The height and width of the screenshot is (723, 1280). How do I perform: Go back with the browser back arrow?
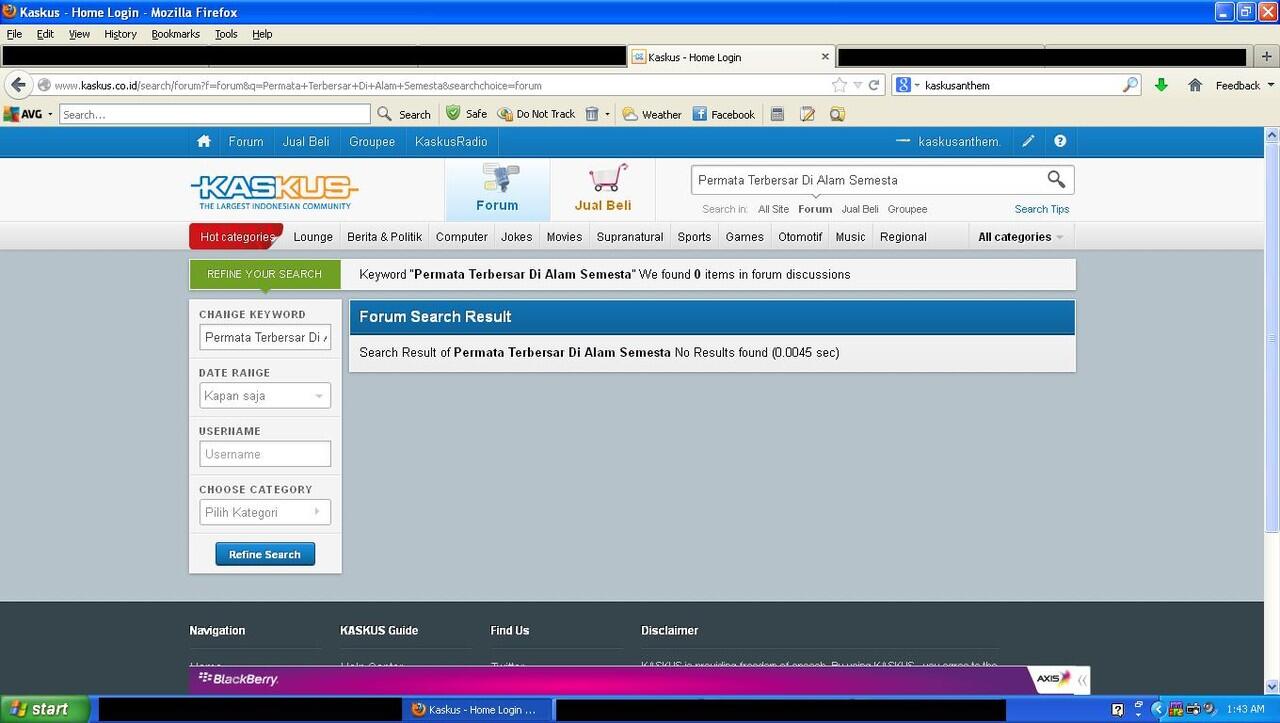pyautogui.click(x=18, y=85)
